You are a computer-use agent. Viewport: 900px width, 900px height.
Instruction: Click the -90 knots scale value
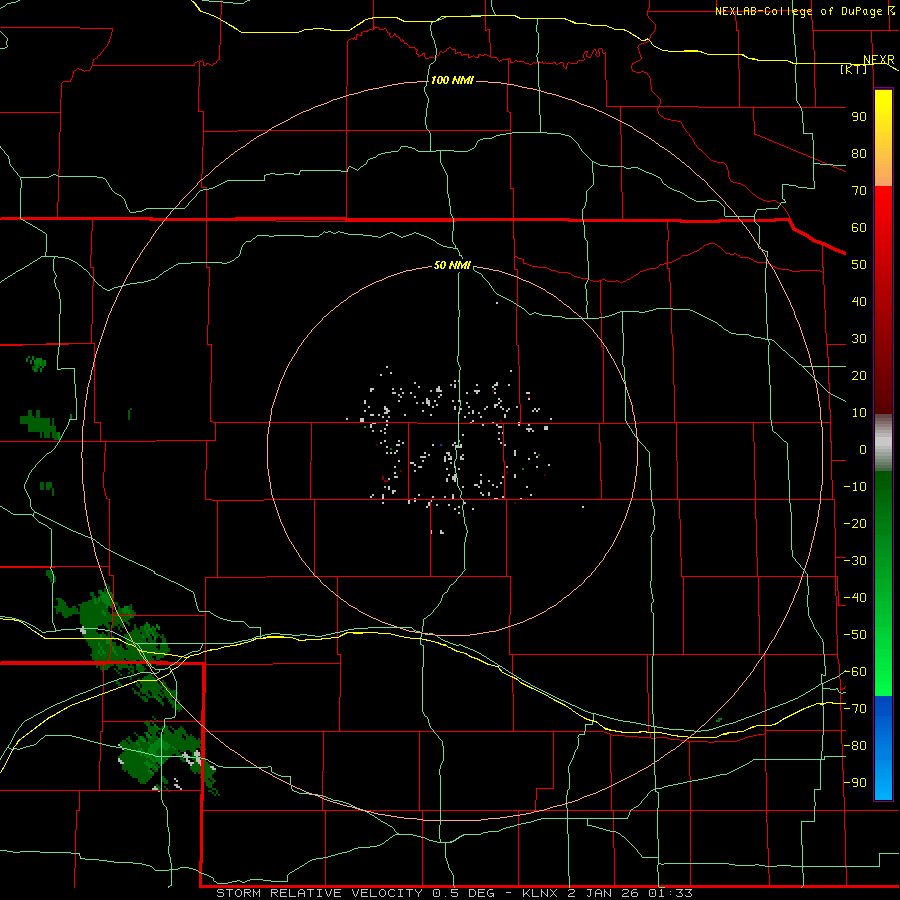[x=855, y=783]
